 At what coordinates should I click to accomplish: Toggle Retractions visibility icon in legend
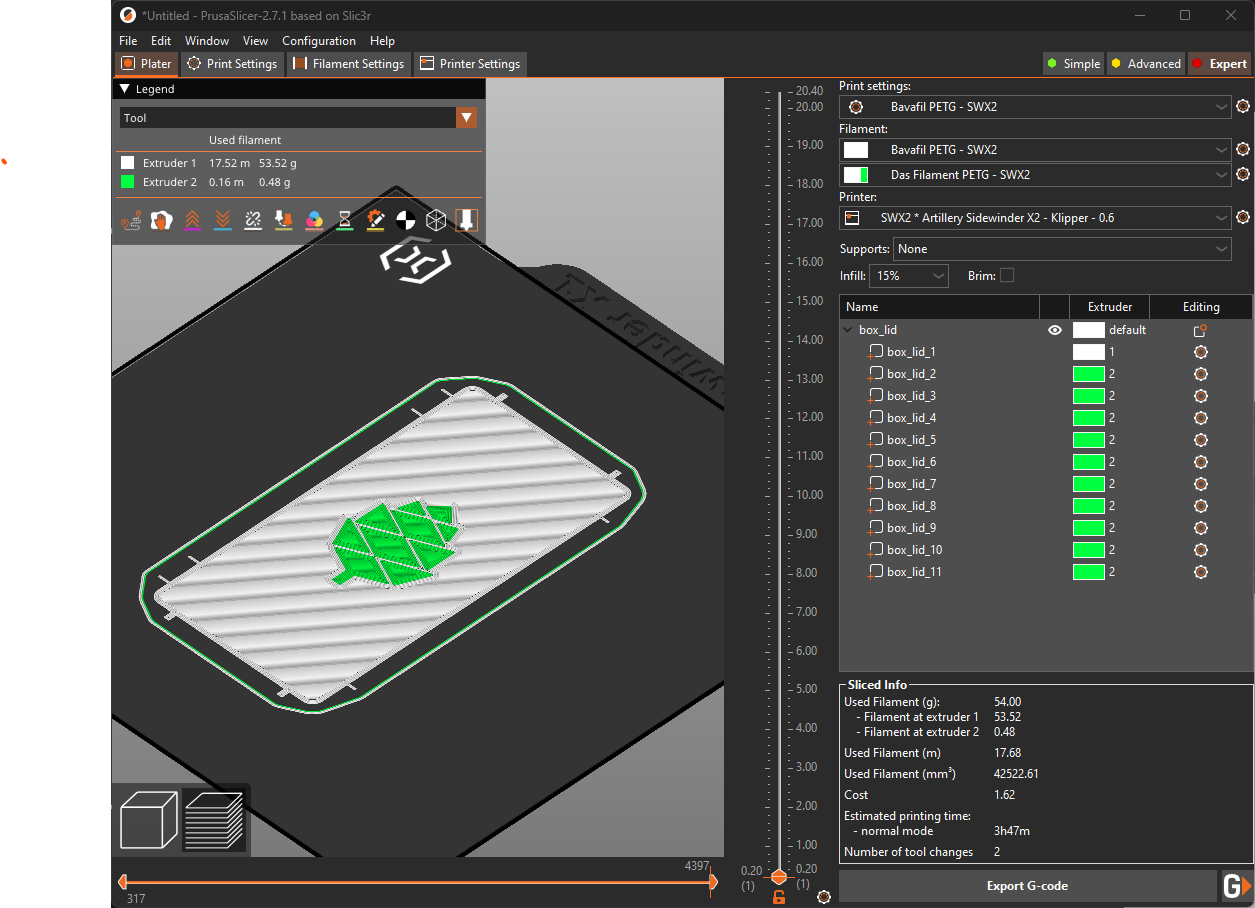coord(192,219)
